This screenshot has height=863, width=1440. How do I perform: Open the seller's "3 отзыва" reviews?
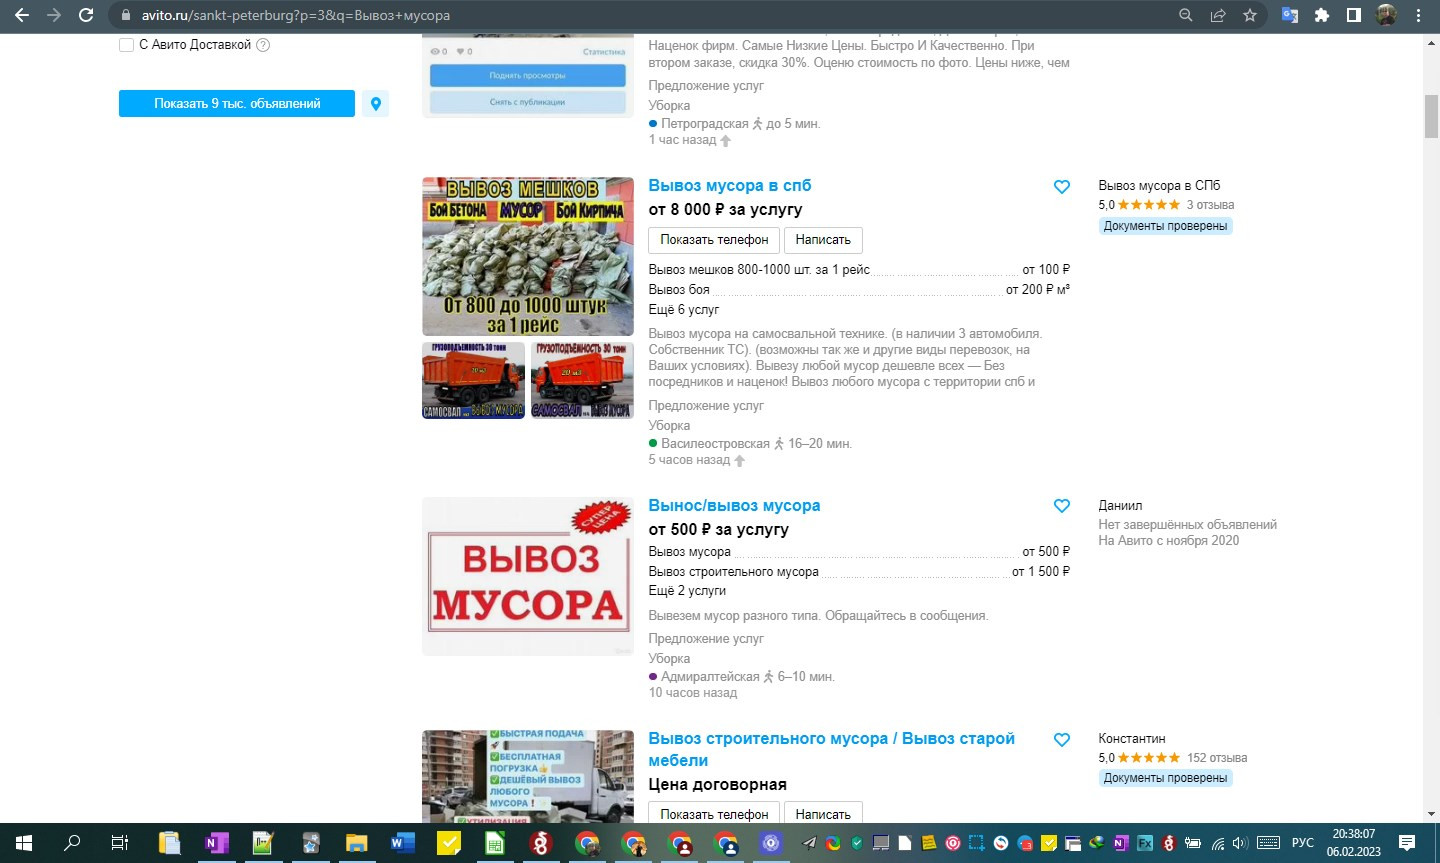(x=1210, y=205)
